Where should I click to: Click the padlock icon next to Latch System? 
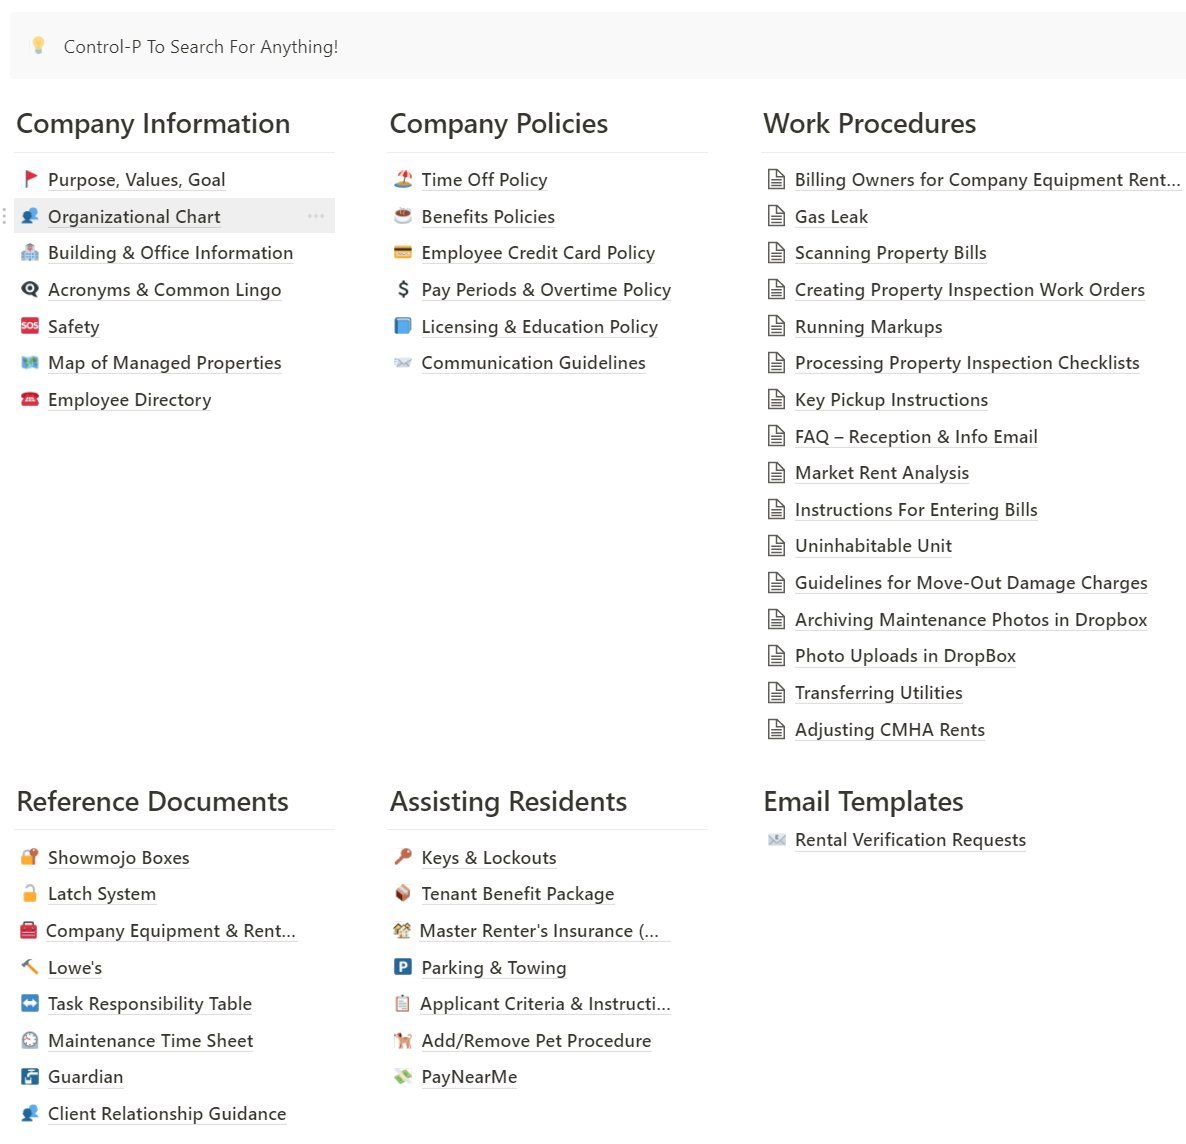(x=30, y=894)
